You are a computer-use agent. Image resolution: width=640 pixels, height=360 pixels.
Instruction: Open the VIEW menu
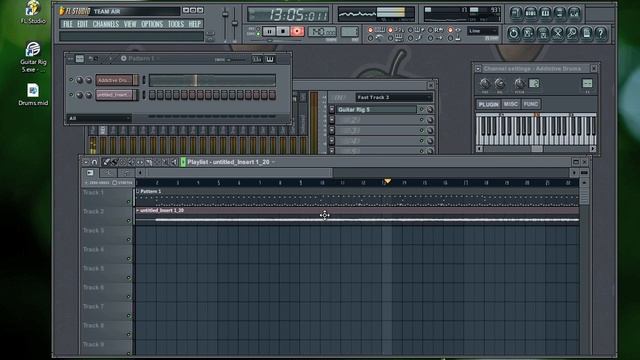[130, 24]
